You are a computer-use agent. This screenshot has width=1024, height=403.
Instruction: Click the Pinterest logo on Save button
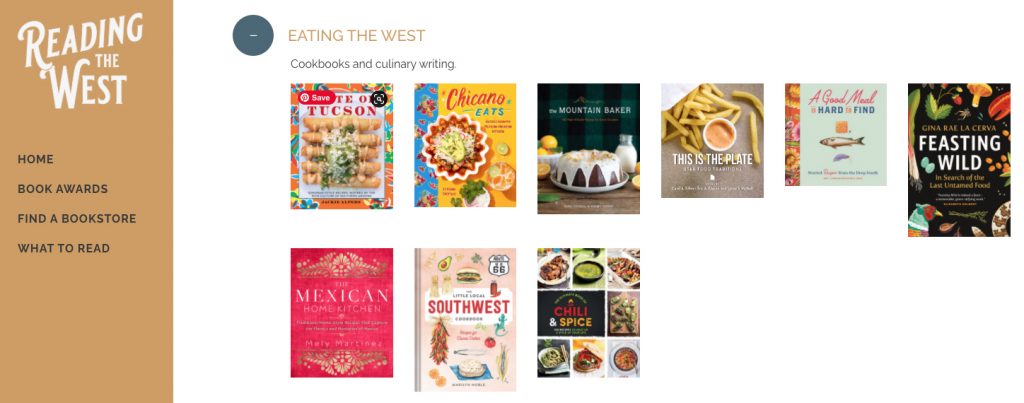pos(304,98)
